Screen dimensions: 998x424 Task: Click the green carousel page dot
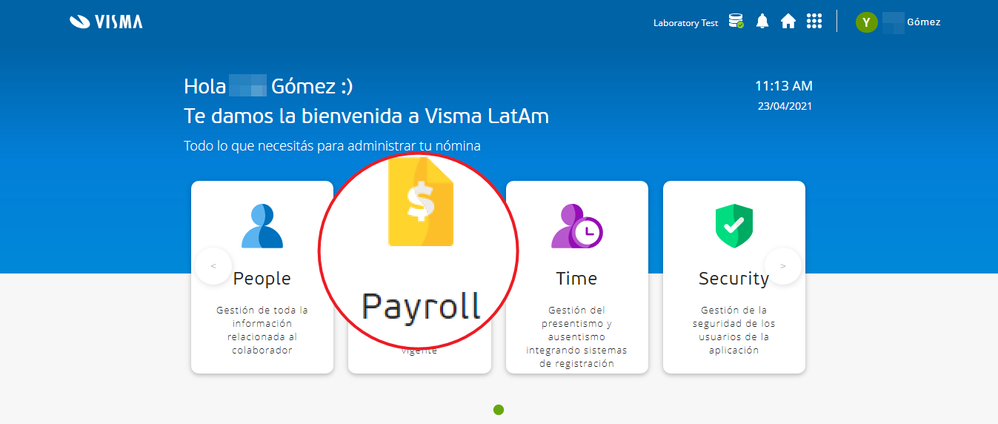click(498, 410)
